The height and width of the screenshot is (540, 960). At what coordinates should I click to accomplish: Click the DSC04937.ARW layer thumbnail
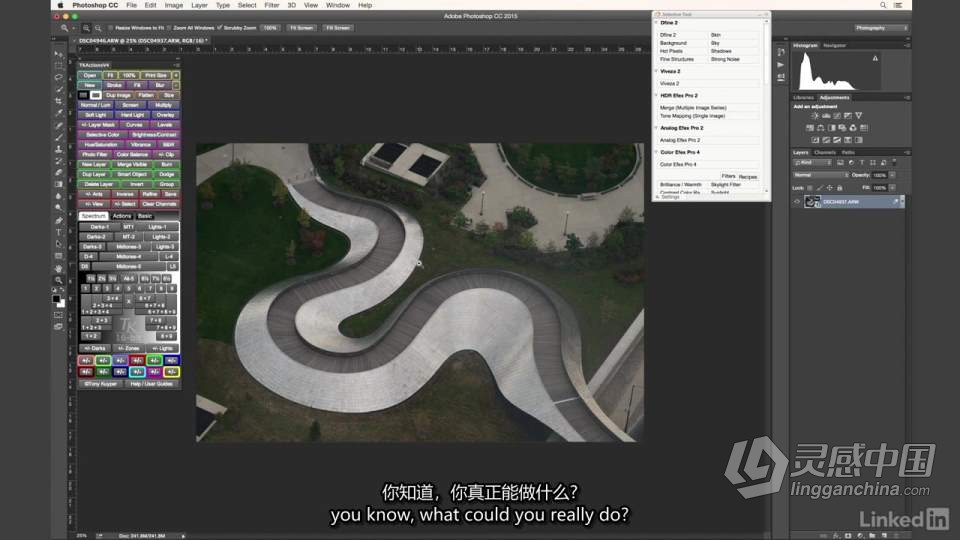click(812, 201)
